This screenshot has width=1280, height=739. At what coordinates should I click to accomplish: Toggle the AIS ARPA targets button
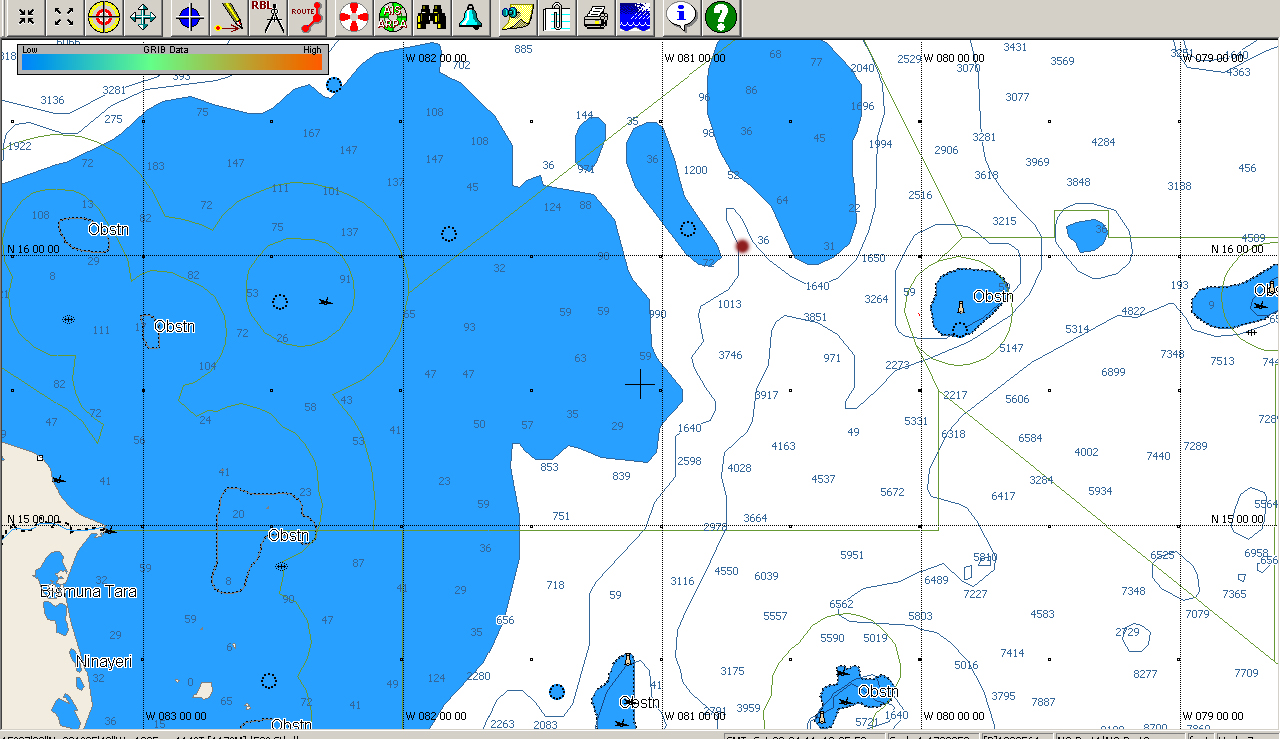tap(394, 17)
